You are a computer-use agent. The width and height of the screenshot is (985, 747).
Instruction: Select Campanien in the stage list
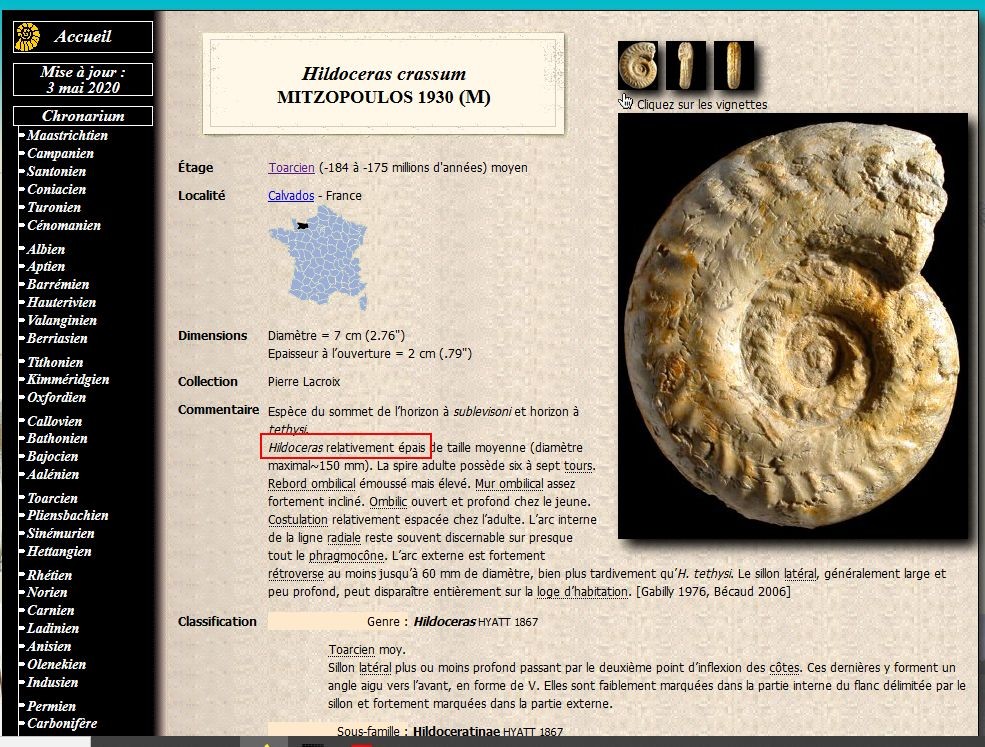pos(60,153)
